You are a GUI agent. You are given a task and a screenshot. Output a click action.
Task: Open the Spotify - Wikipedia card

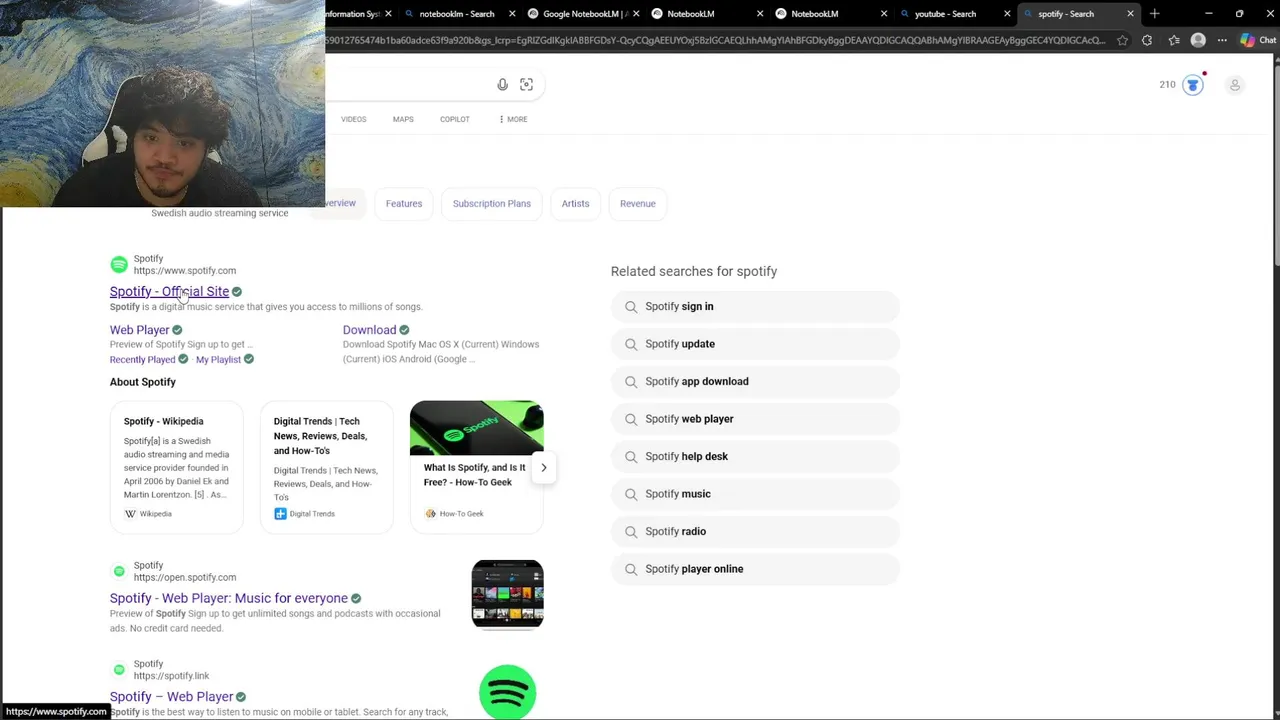pos(176,467)
